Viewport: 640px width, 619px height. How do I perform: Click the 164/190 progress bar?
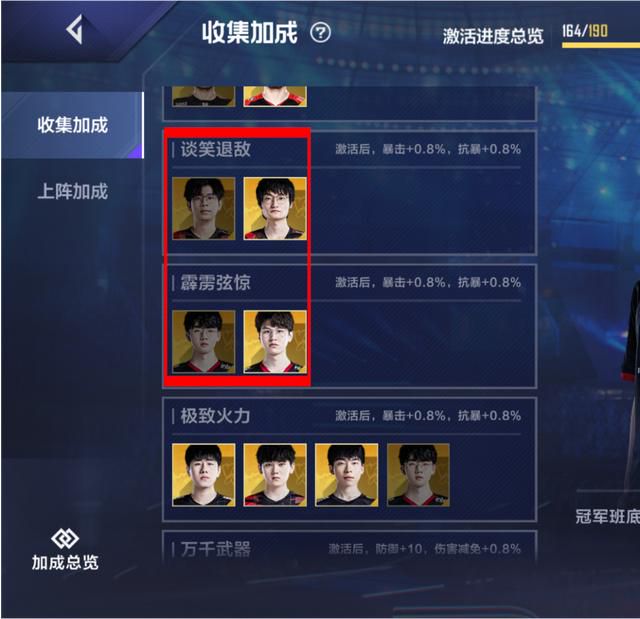coord(600,45)
